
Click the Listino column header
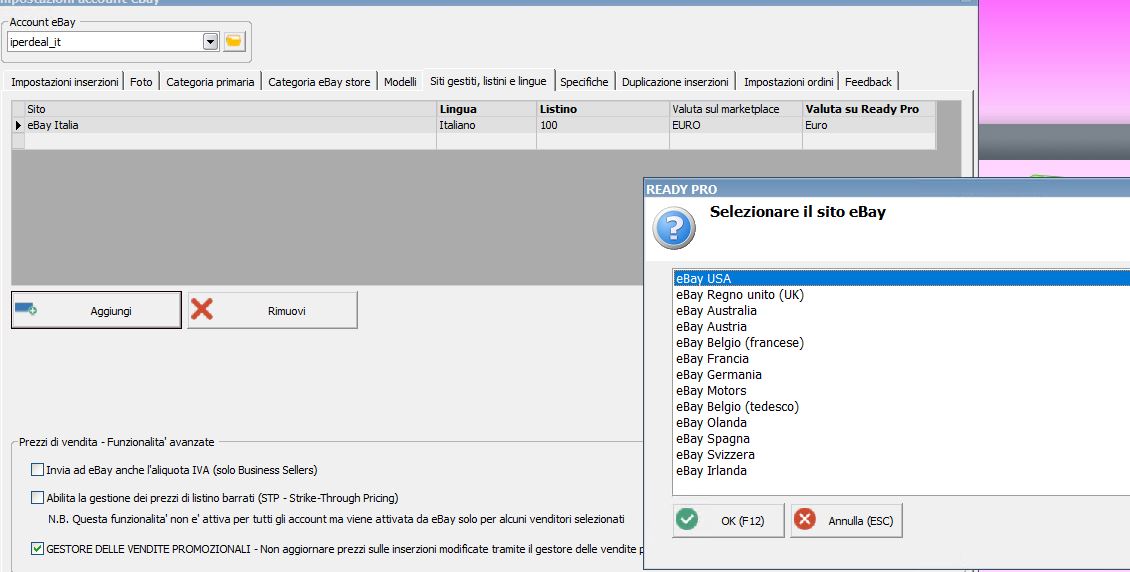click(603, 109)
